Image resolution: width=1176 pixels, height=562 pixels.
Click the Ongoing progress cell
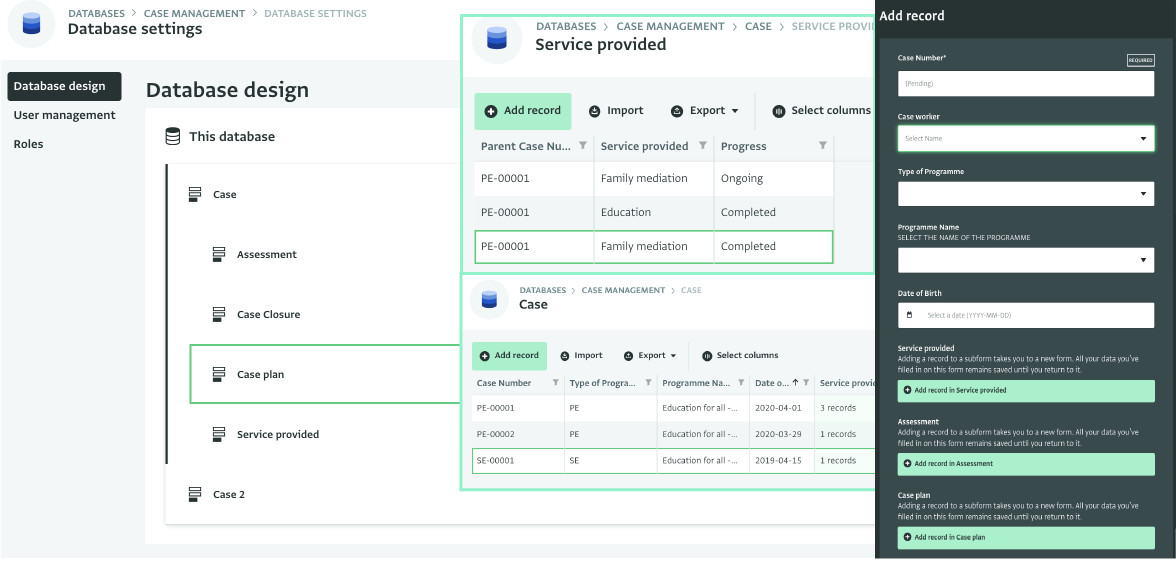pos(773,179)
